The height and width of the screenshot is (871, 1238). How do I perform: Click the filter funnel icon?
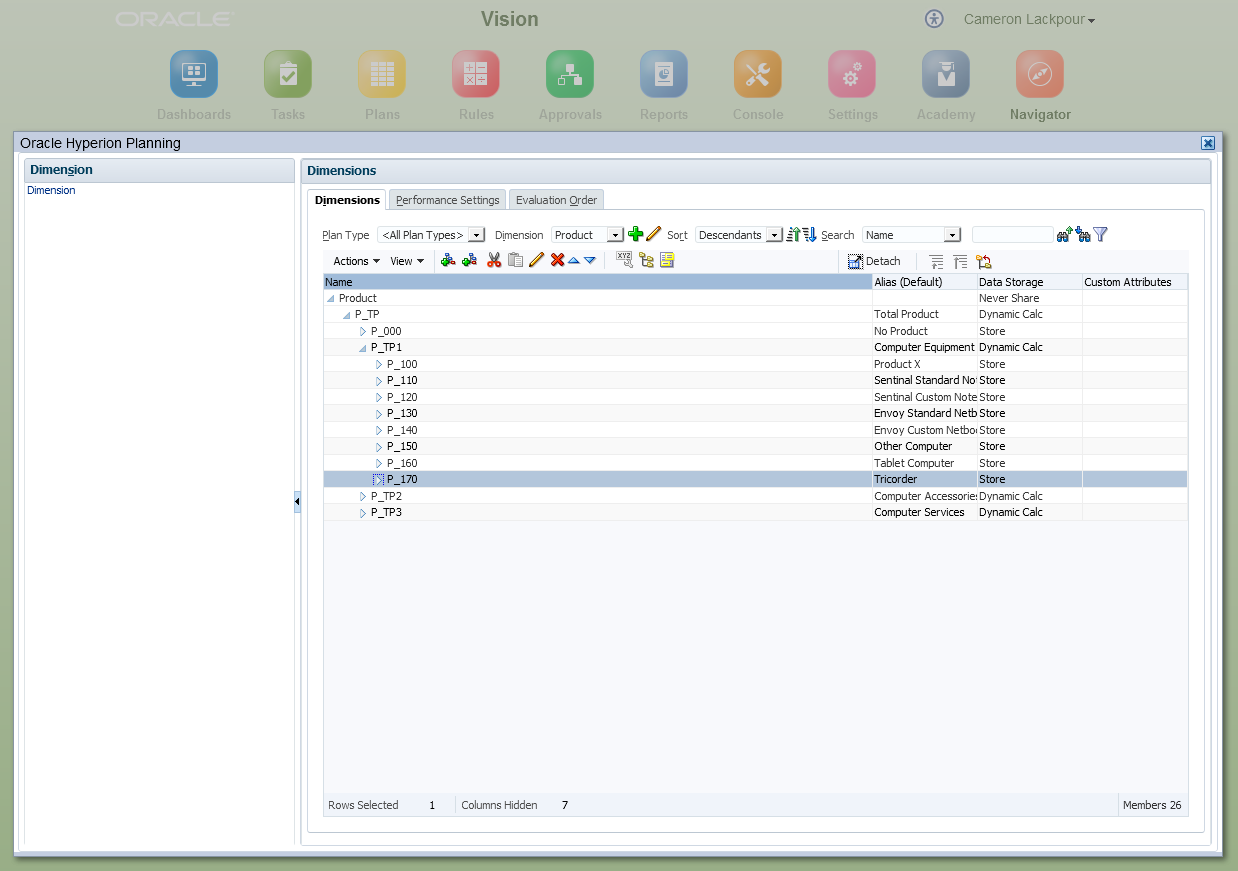(x=1100, y=234)
